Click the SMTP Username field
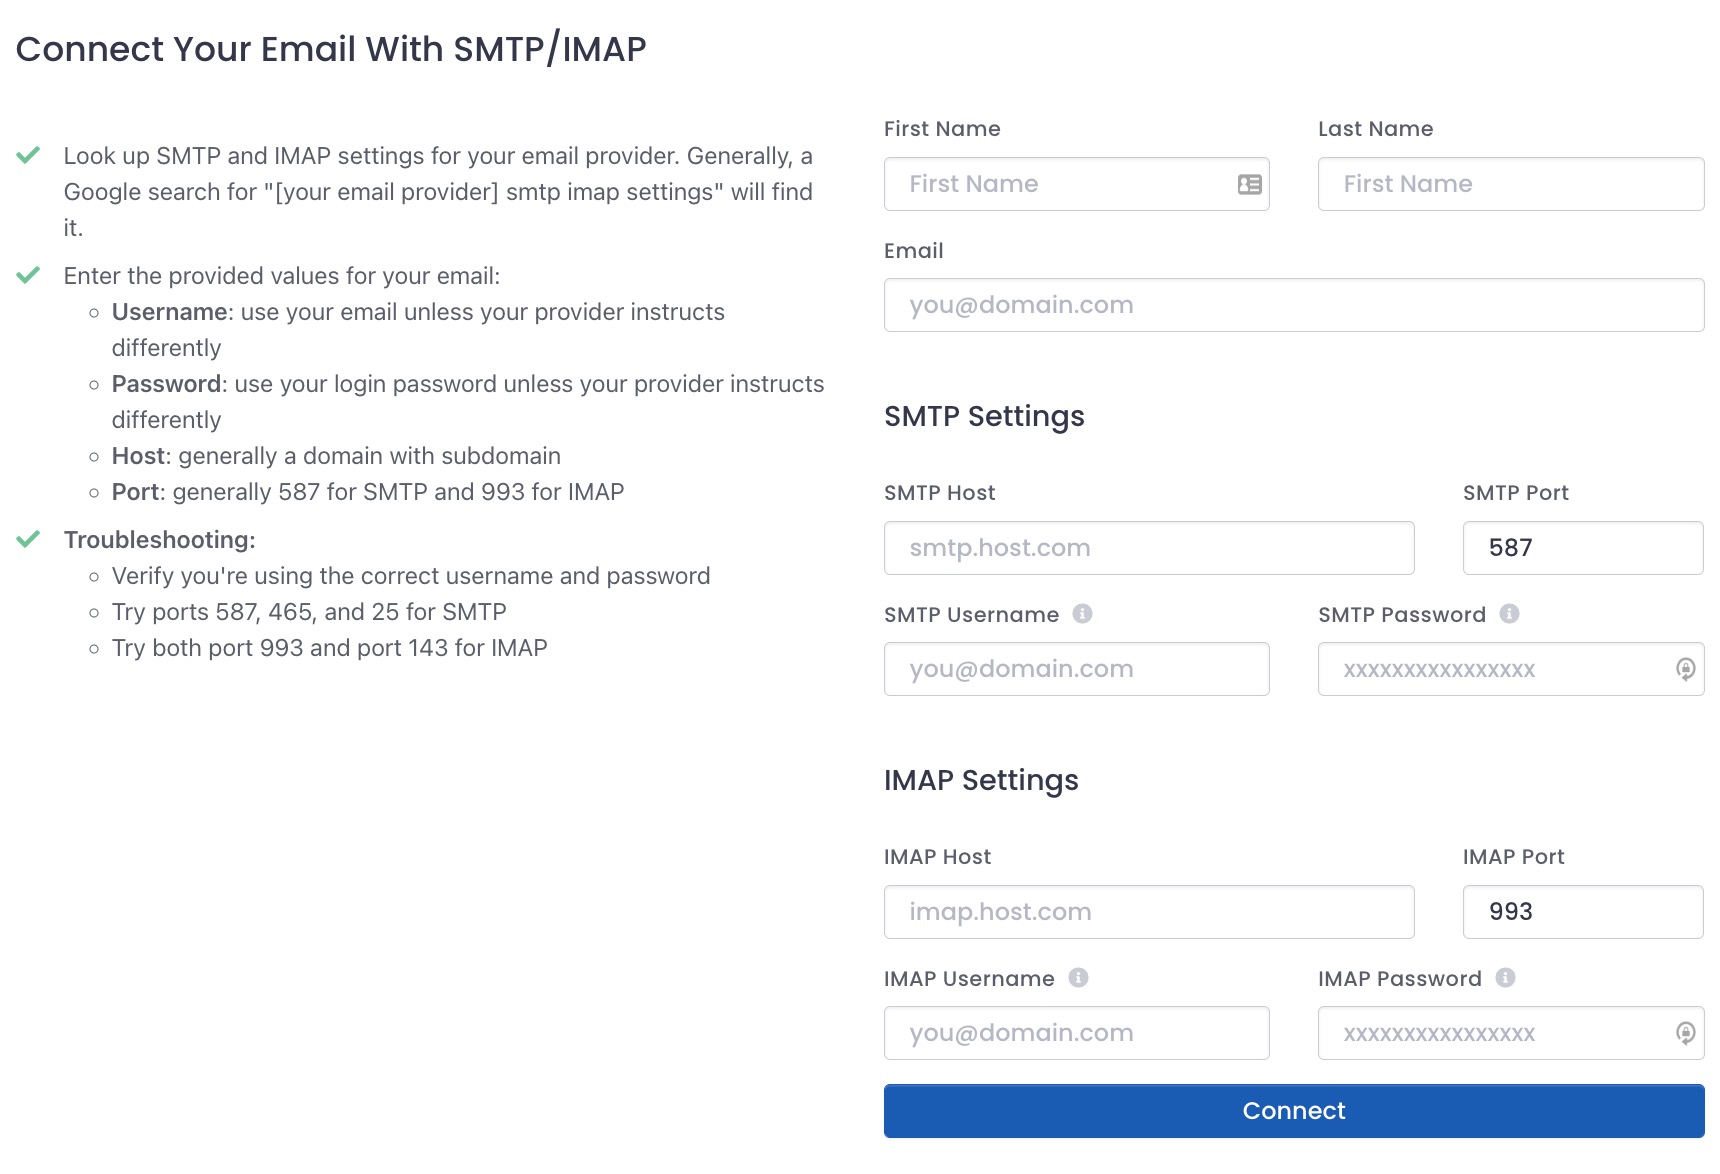The width and height of the screenshot is (1720, 1174). point(1076,669)
